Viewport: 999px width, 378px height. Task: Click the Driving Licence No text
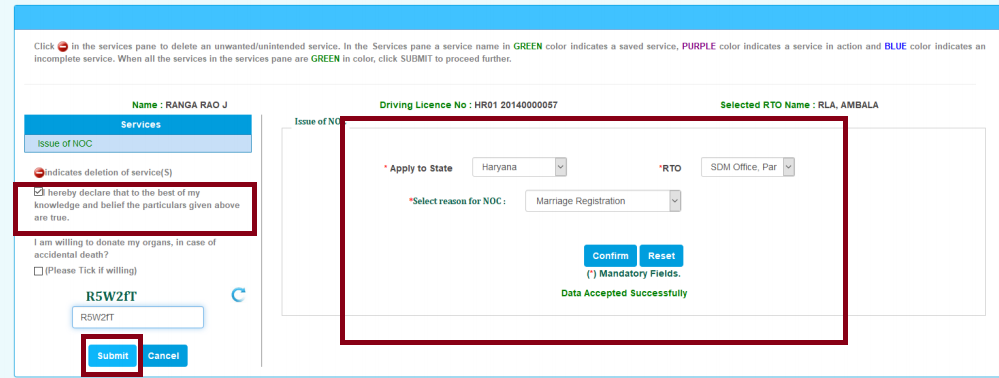468,105
